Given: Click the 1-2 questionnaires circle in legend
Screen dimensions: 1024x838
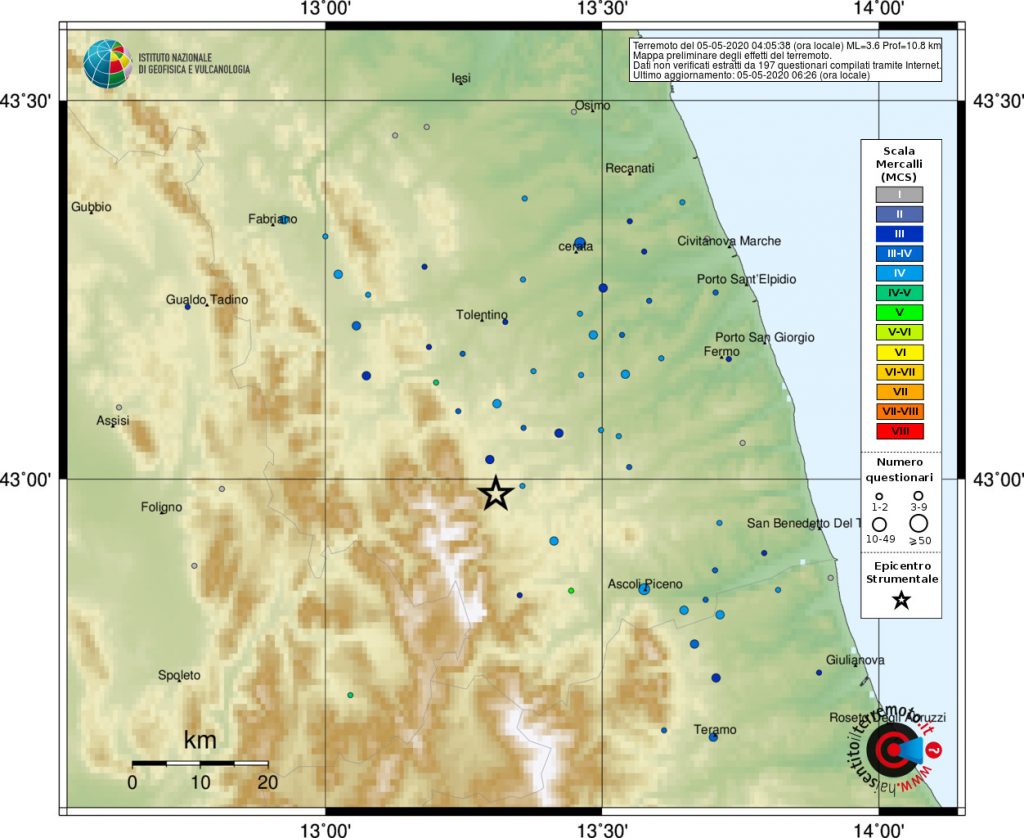Looking at the screenshot, I should (879, 496).
